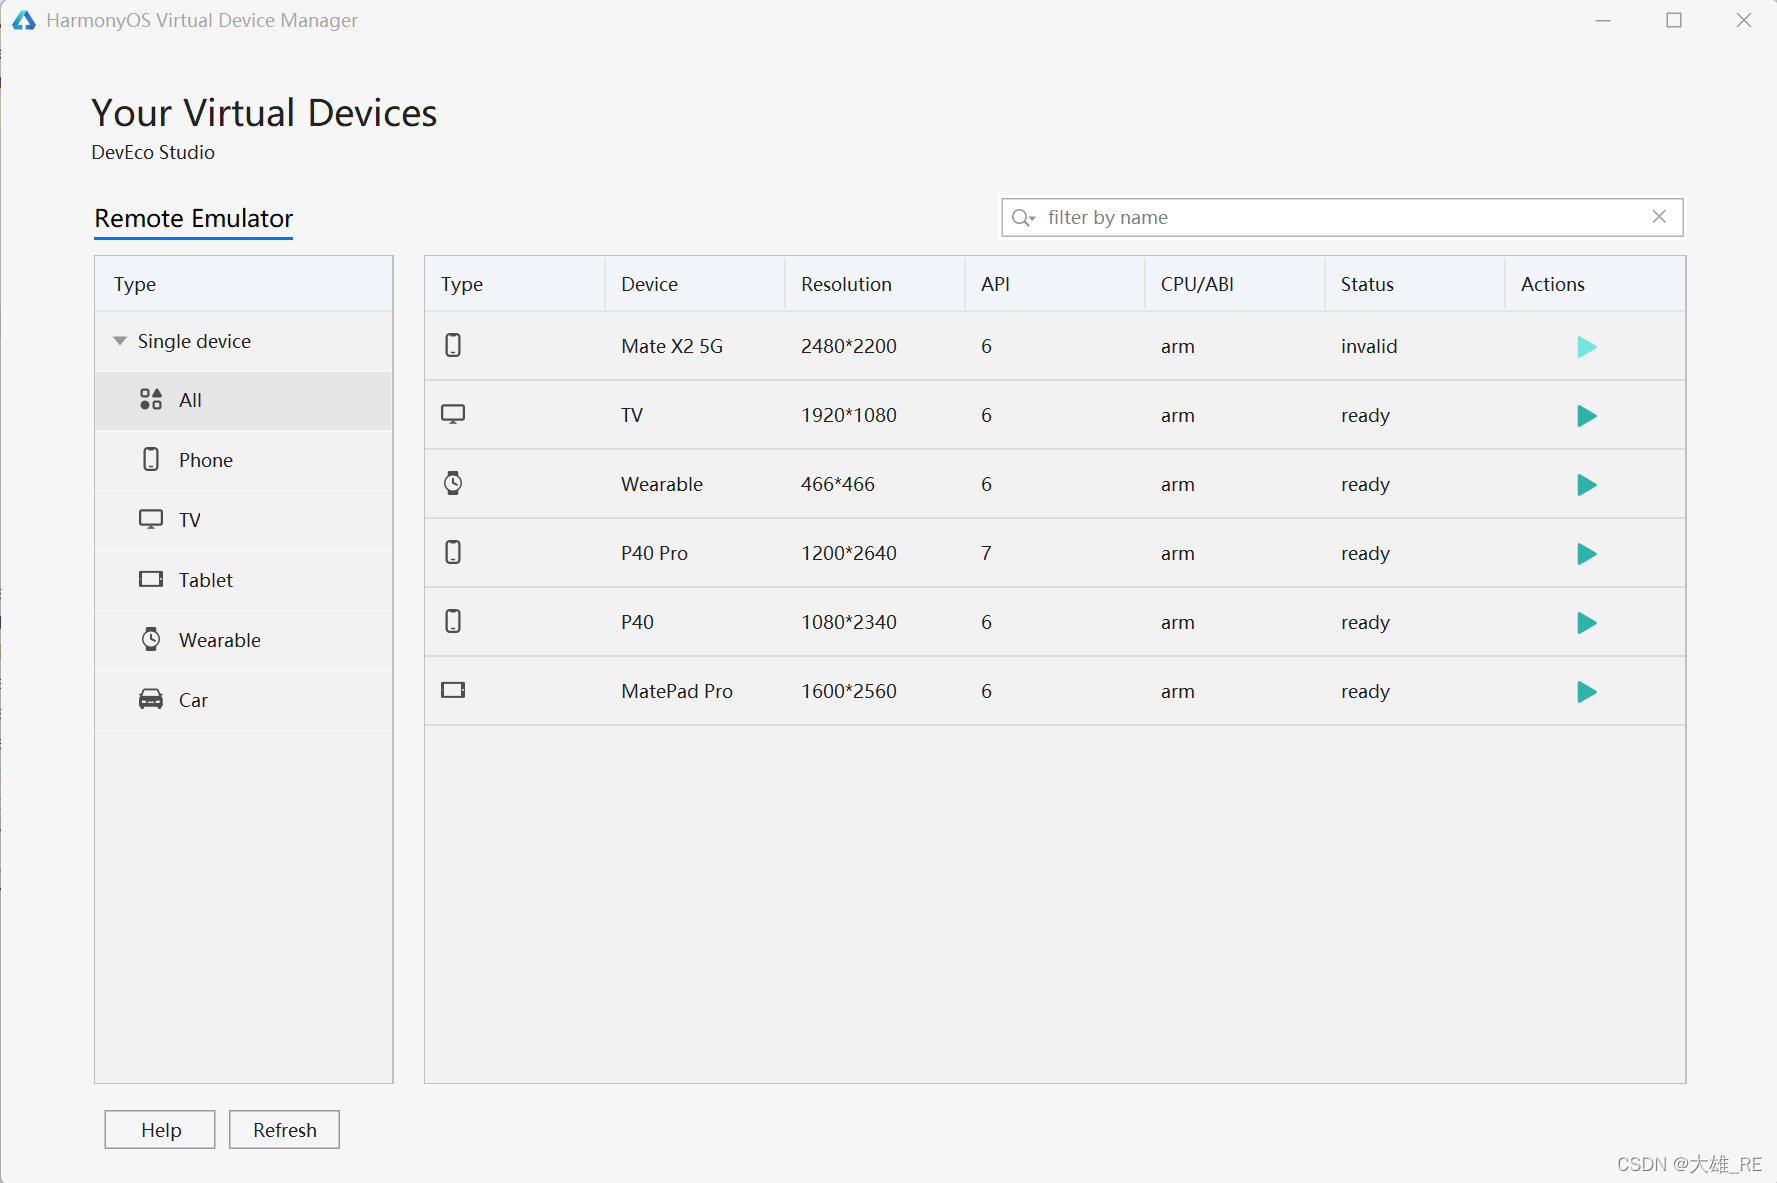Close the Virtual Device Manager window

[x=1744, y=20]
